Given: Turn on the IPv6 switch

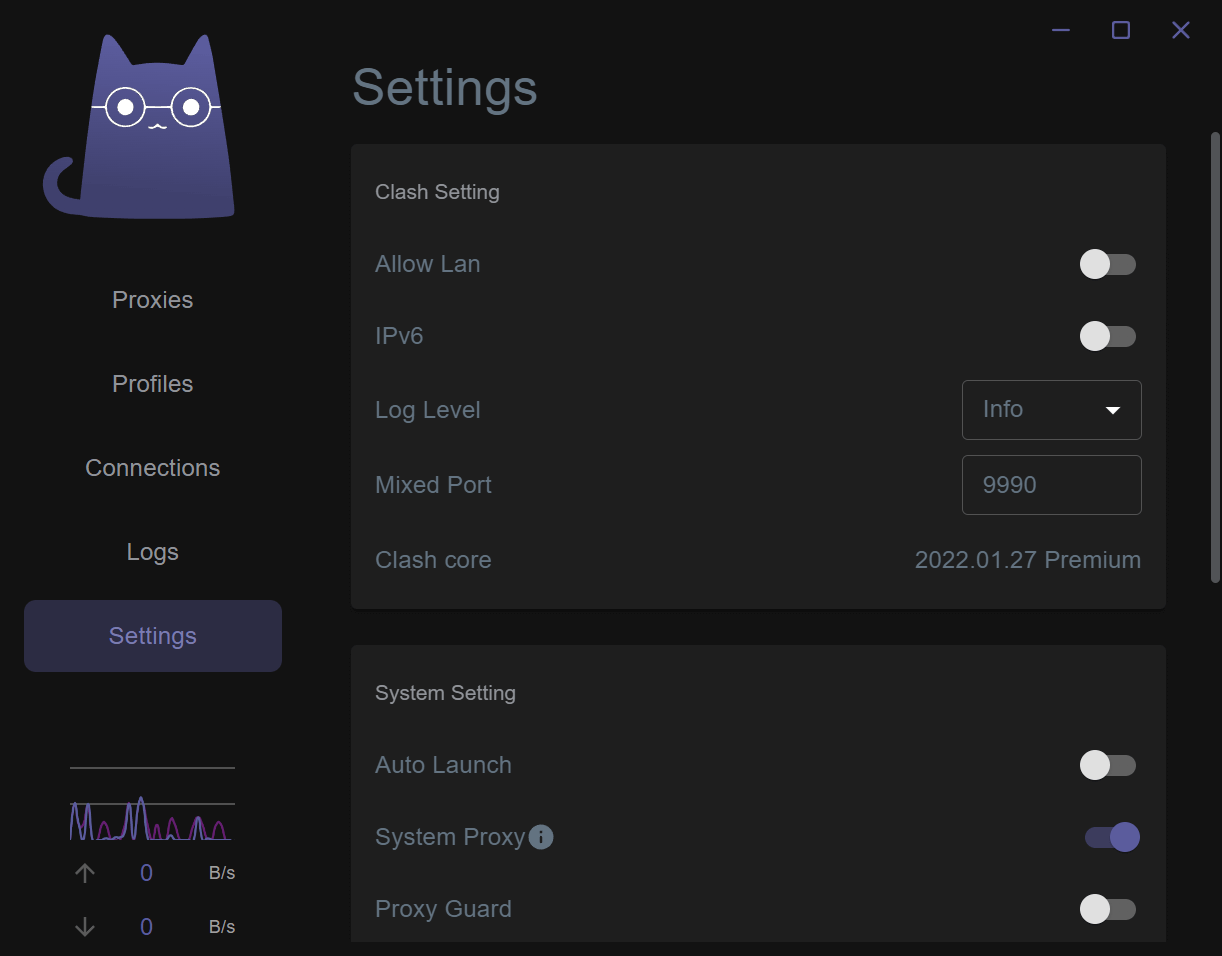Looking at the screenshot, I should point(1108,336).
